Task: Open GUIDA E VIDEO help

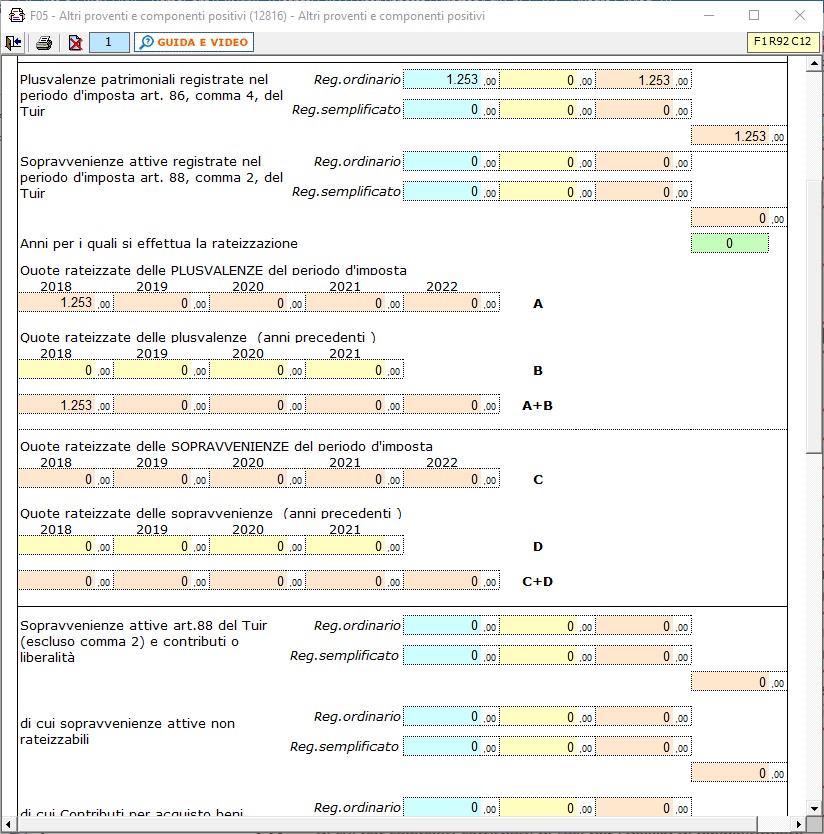Action: pyautogui.click(x=194, y=42)
